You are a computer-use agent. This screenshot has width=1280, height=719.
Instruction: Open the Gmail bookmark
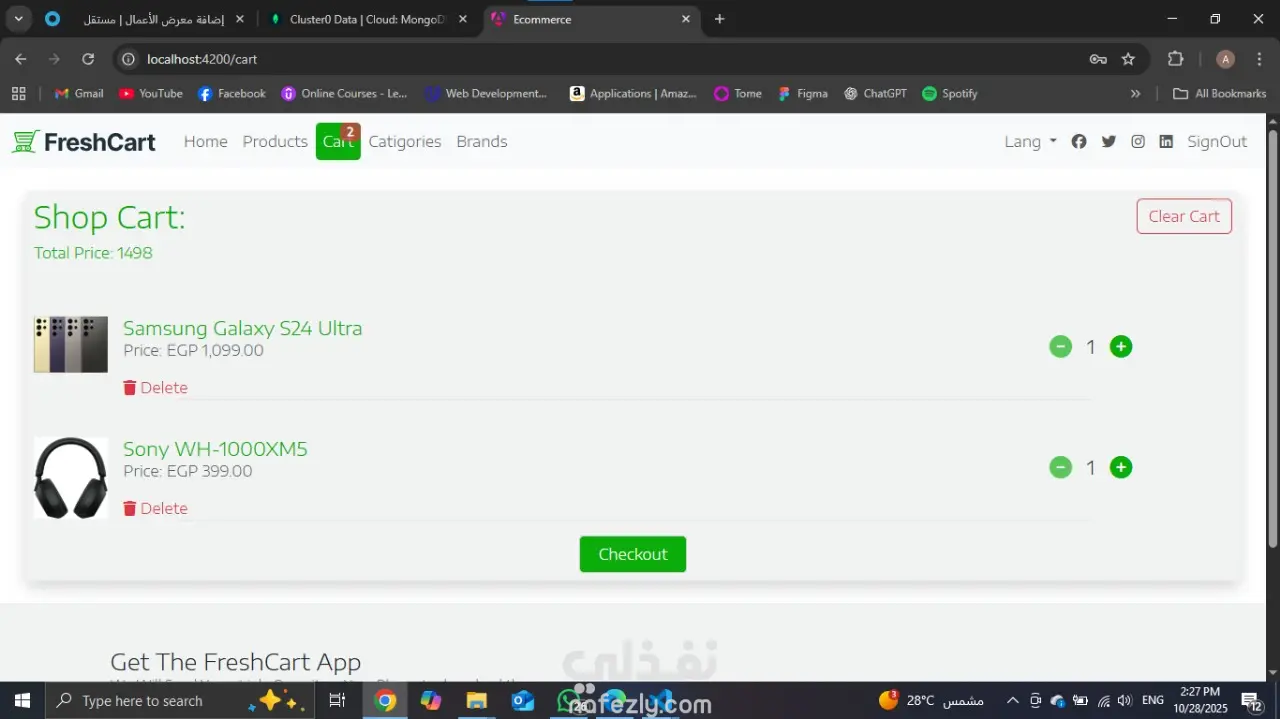[x=79, y=93]
